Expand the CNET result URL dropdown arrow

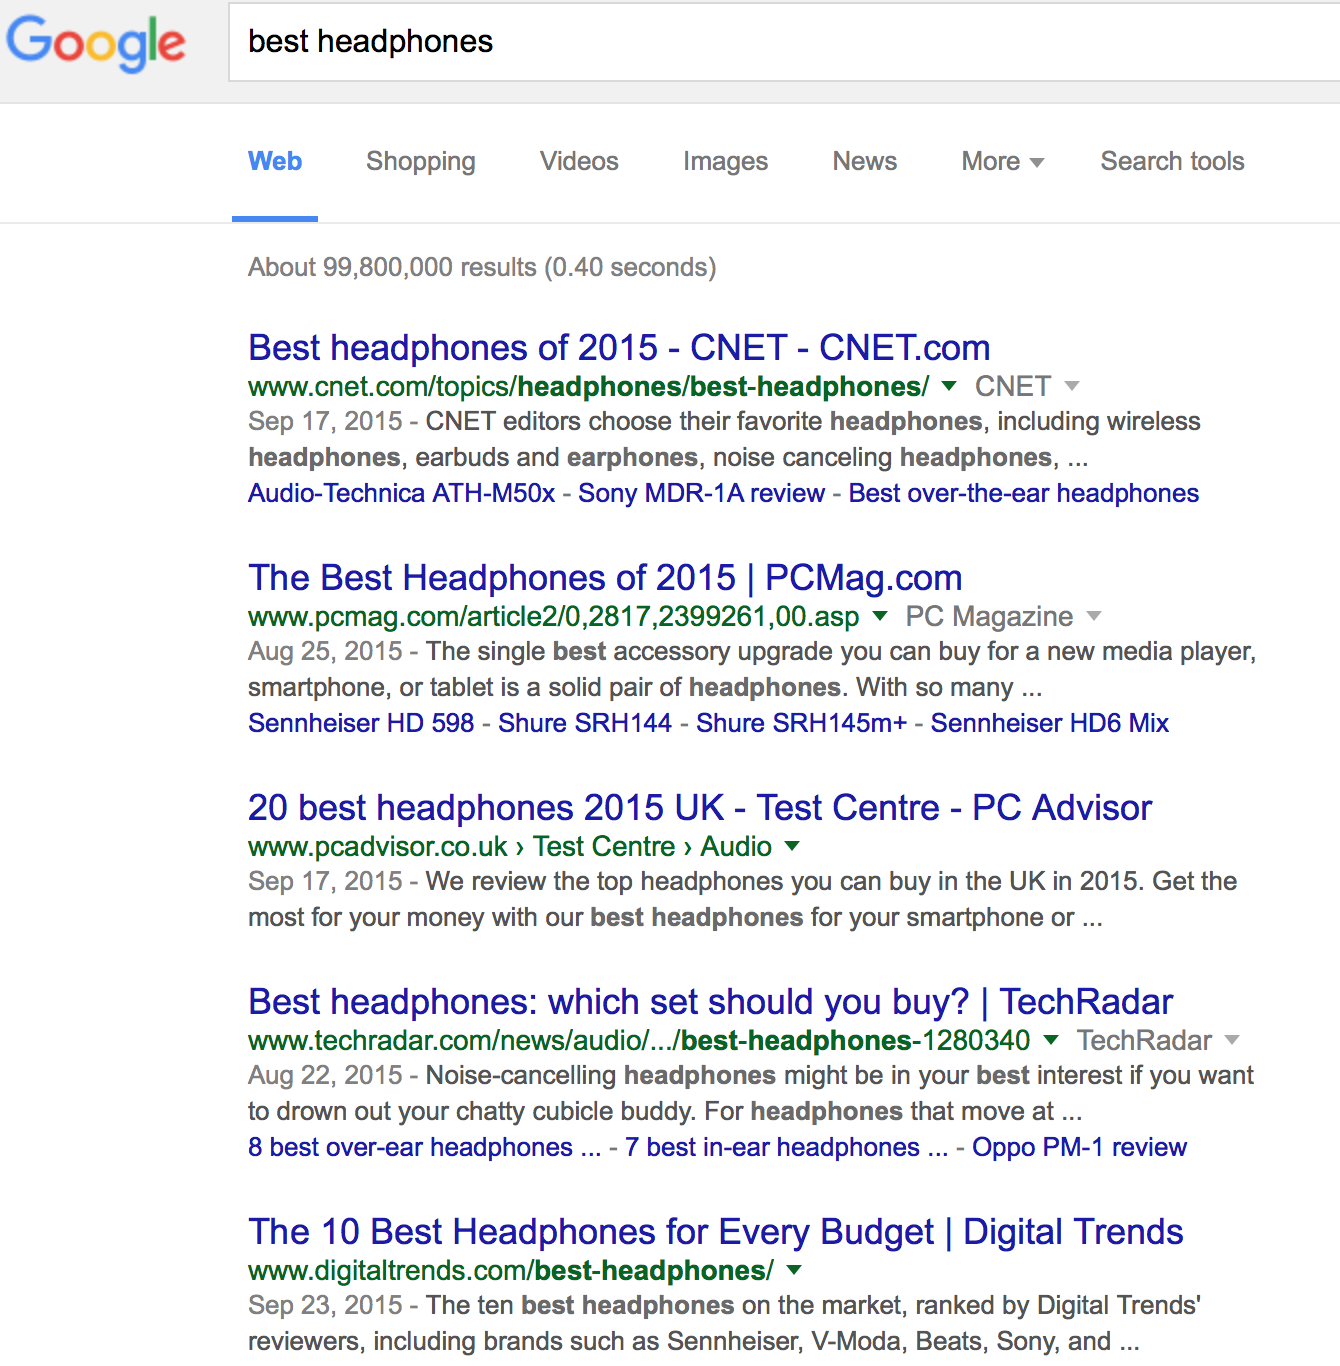pos(947,386)
